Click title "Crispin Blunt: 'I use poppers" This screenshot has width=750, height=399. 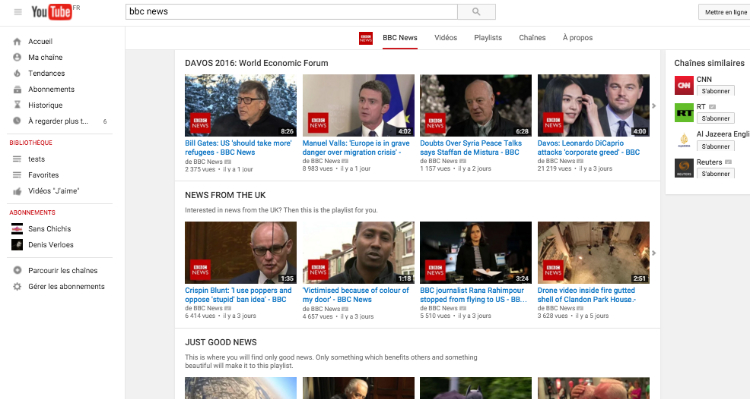[x=238, y=295]
